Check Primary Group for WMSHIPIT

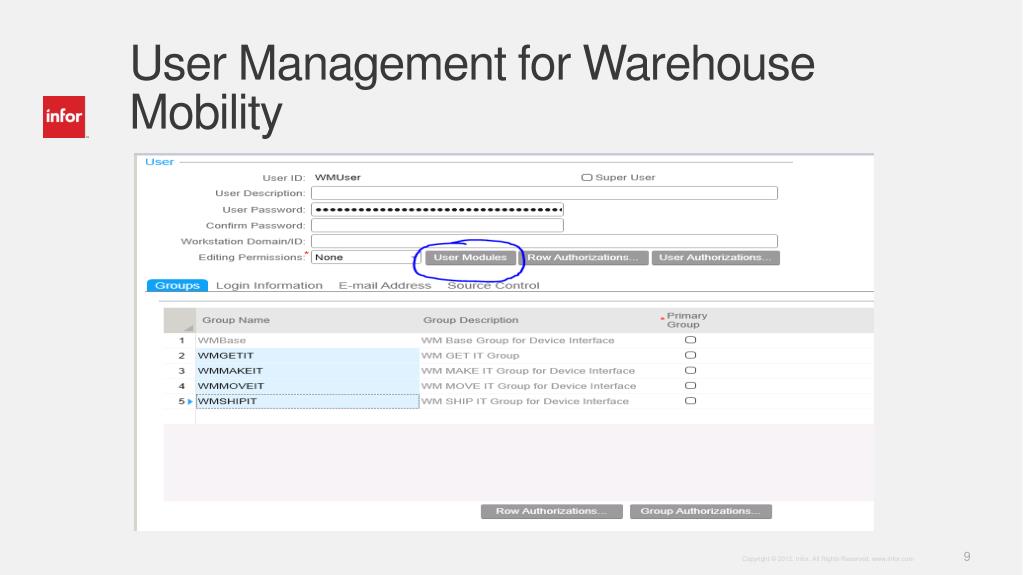click(x=690, y=401)
